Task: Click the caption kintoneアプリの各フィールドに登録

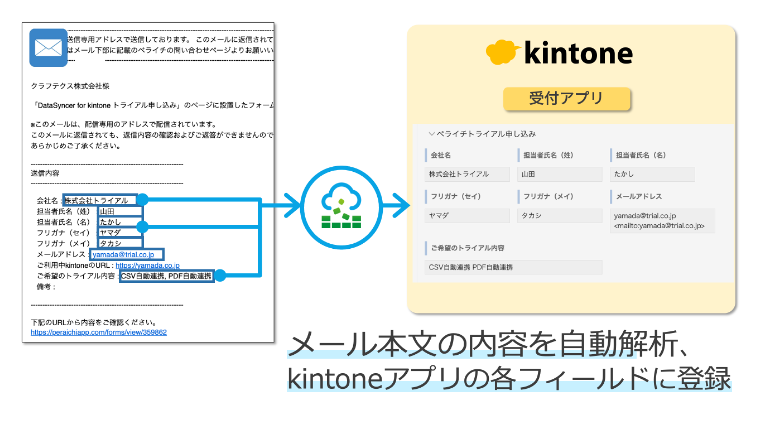Action: (x=509, y=379)
